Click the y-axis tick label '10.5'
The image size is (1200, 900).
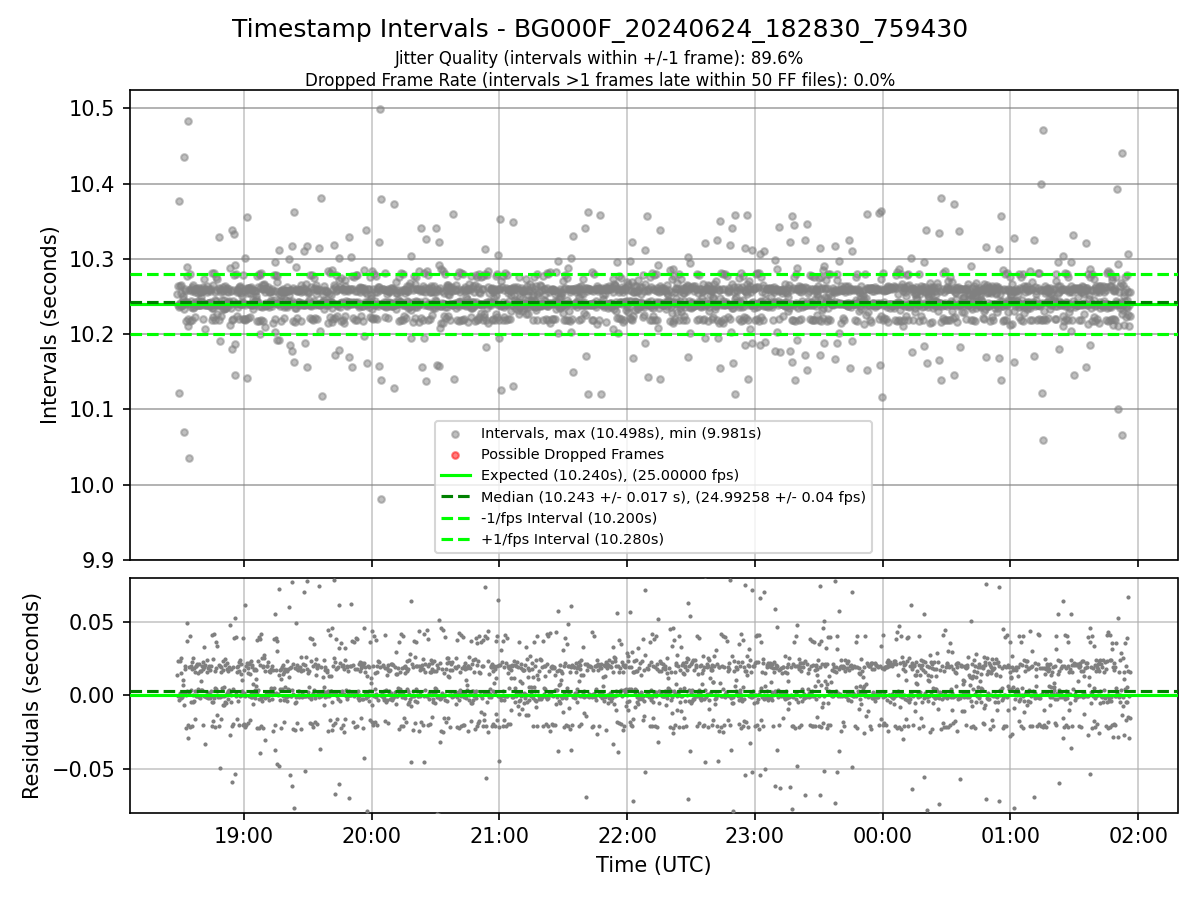point(92,109)
